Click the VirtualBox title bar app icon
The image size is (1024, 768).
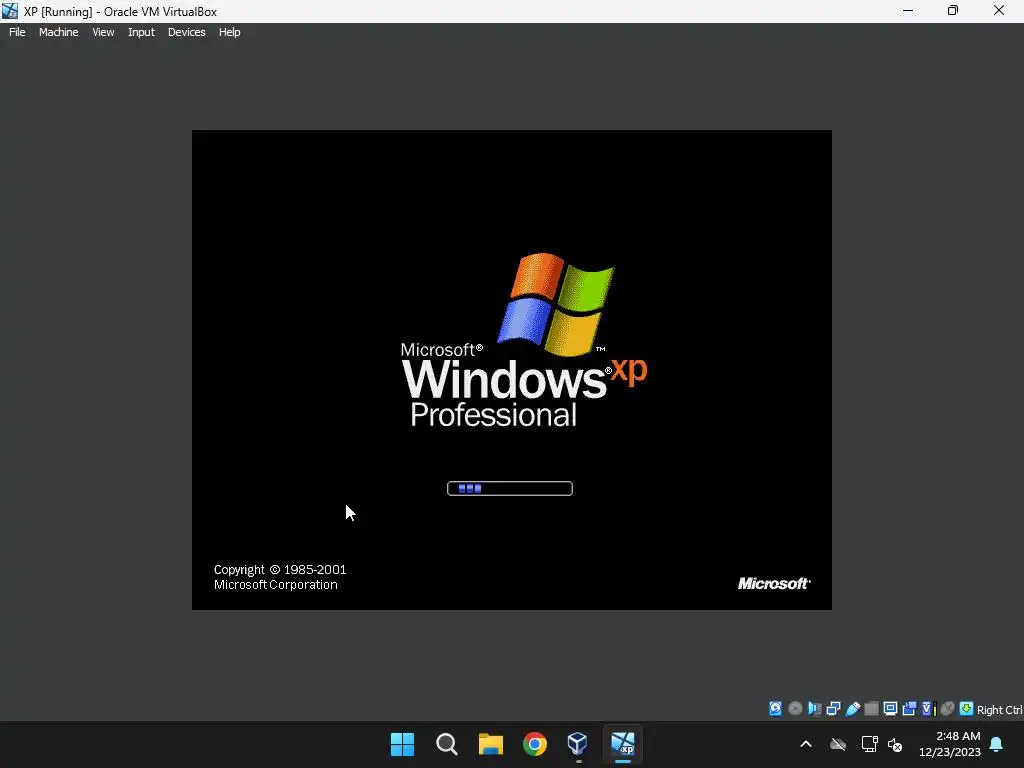(10, 11)
